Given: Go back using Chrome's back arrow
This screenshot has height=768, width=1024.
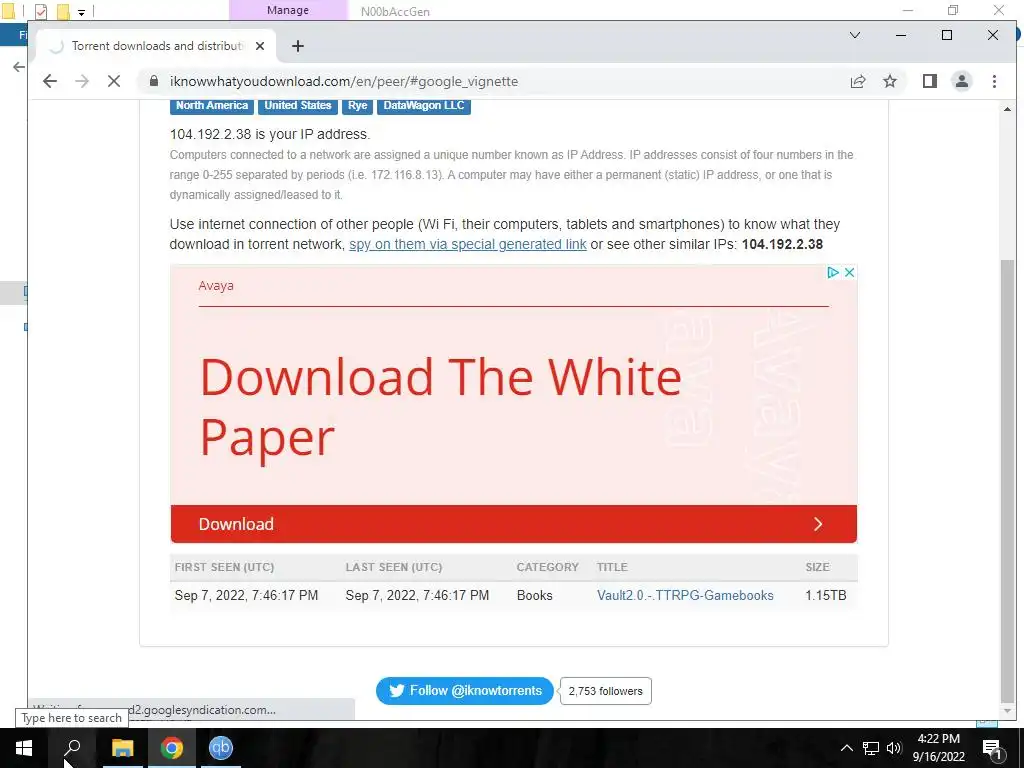Looking at the screenshot, I should (x=50, y=81).
